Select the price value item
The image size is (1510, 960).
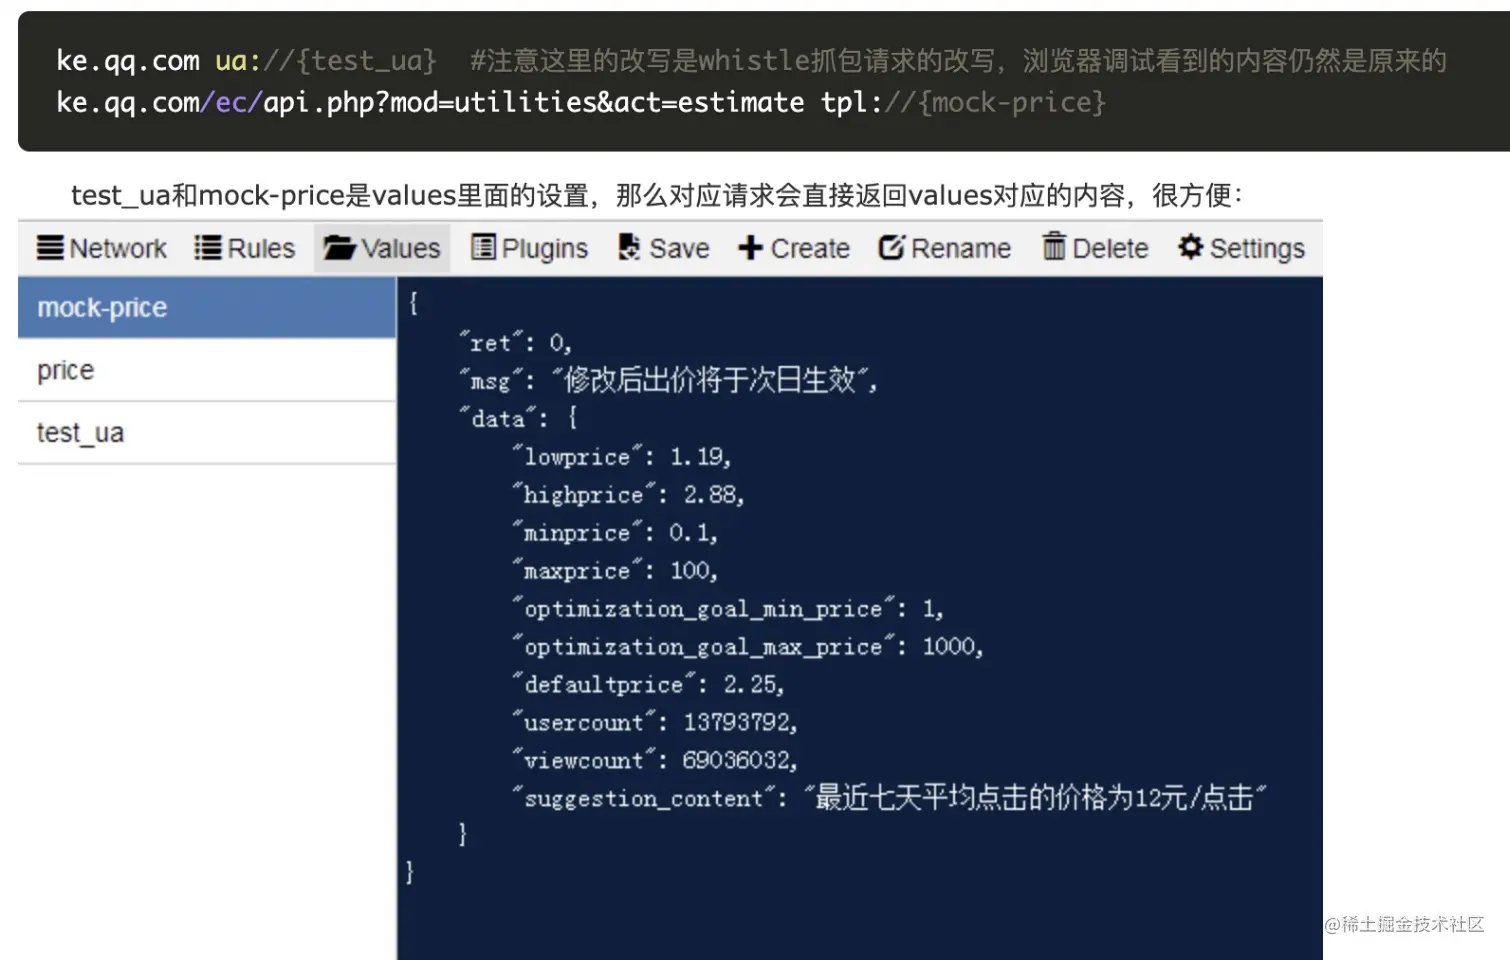tap(207, 370)
